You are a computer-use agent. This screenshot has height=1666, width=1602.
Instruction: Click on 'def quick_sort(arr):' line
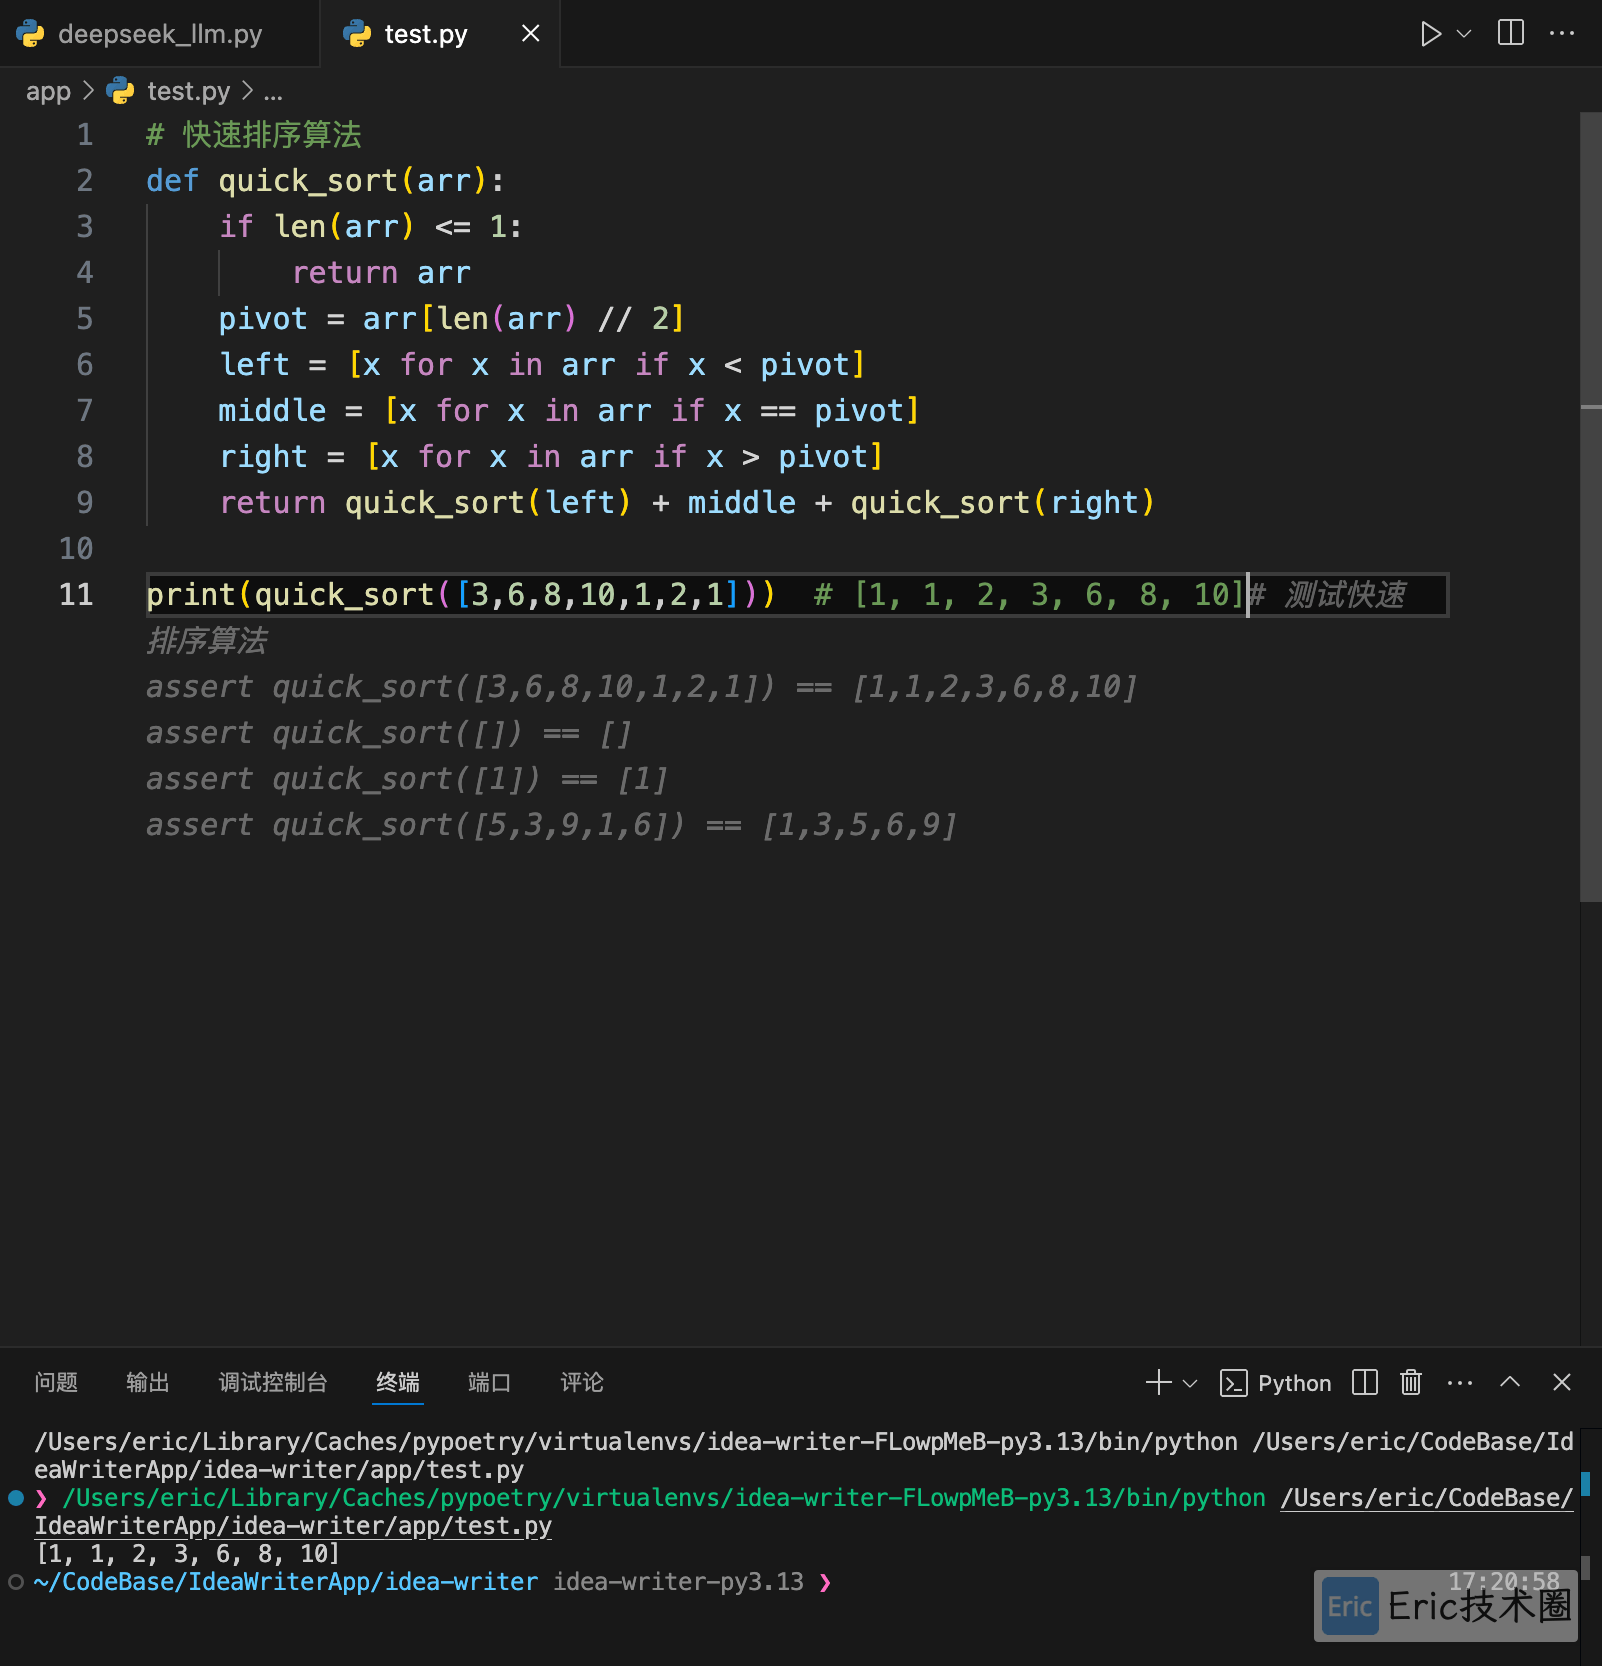click(x=325, y=181)
